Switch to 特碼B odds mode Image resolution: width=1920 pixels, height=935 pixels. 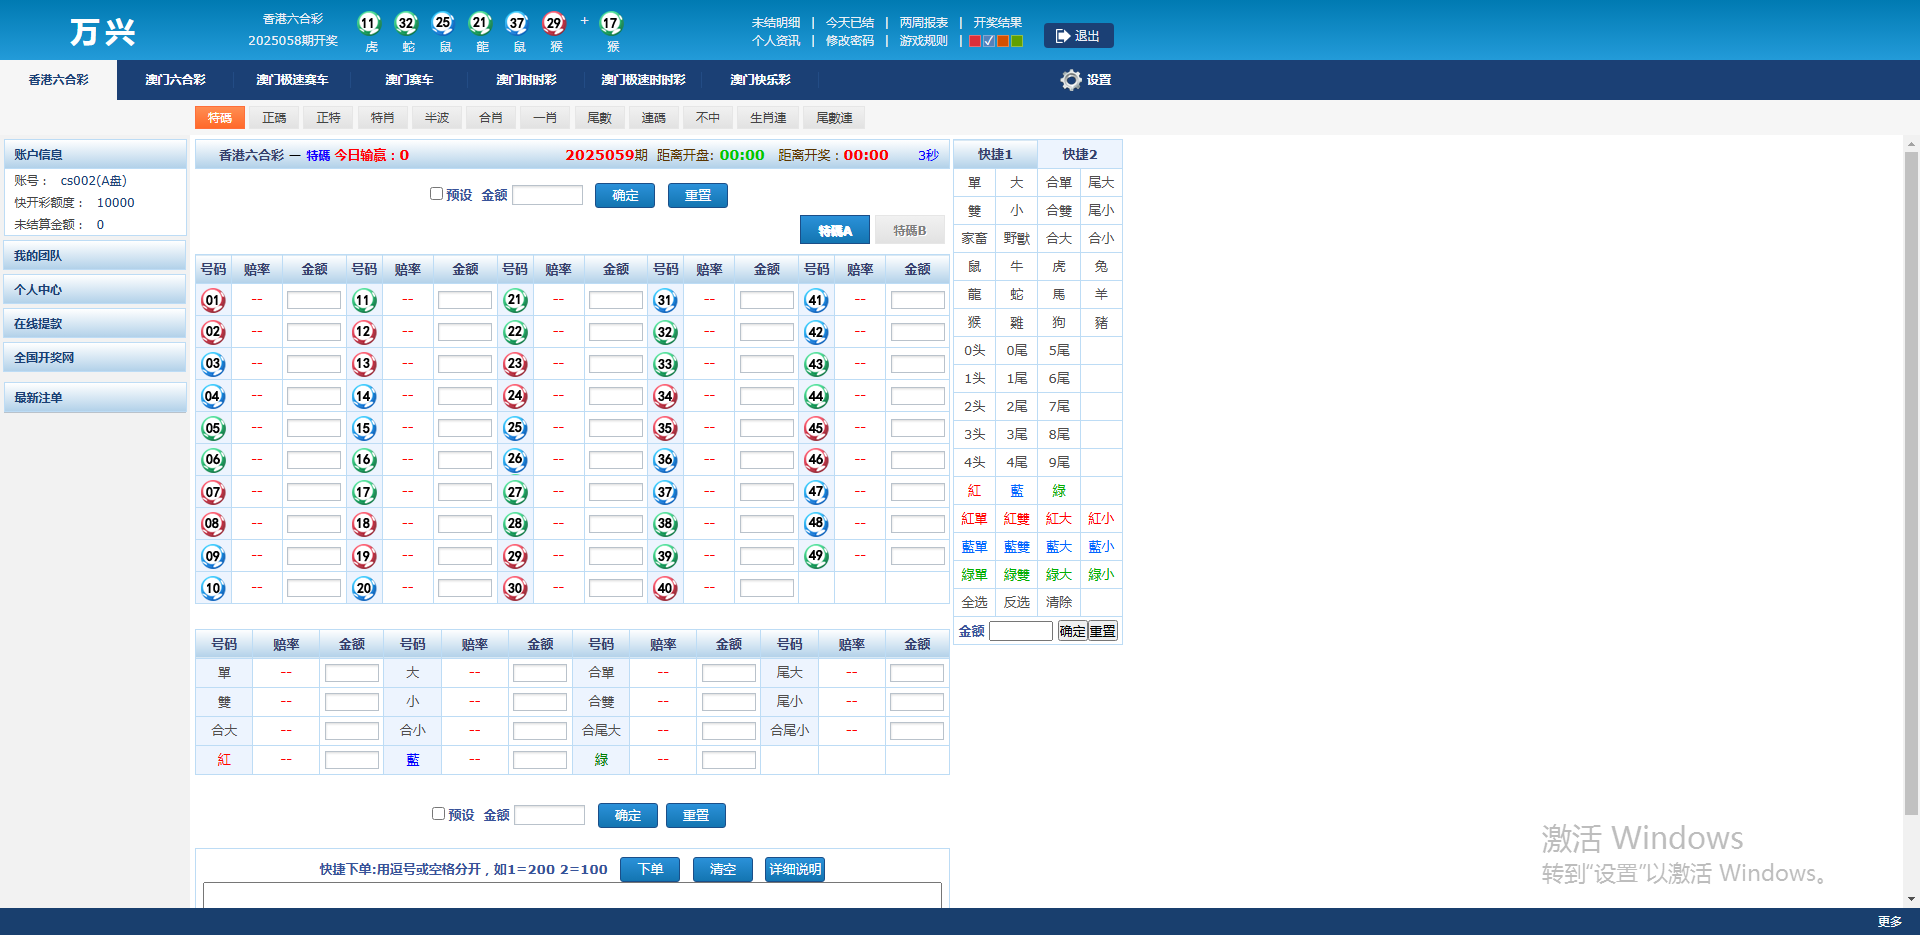click(909, 231)
